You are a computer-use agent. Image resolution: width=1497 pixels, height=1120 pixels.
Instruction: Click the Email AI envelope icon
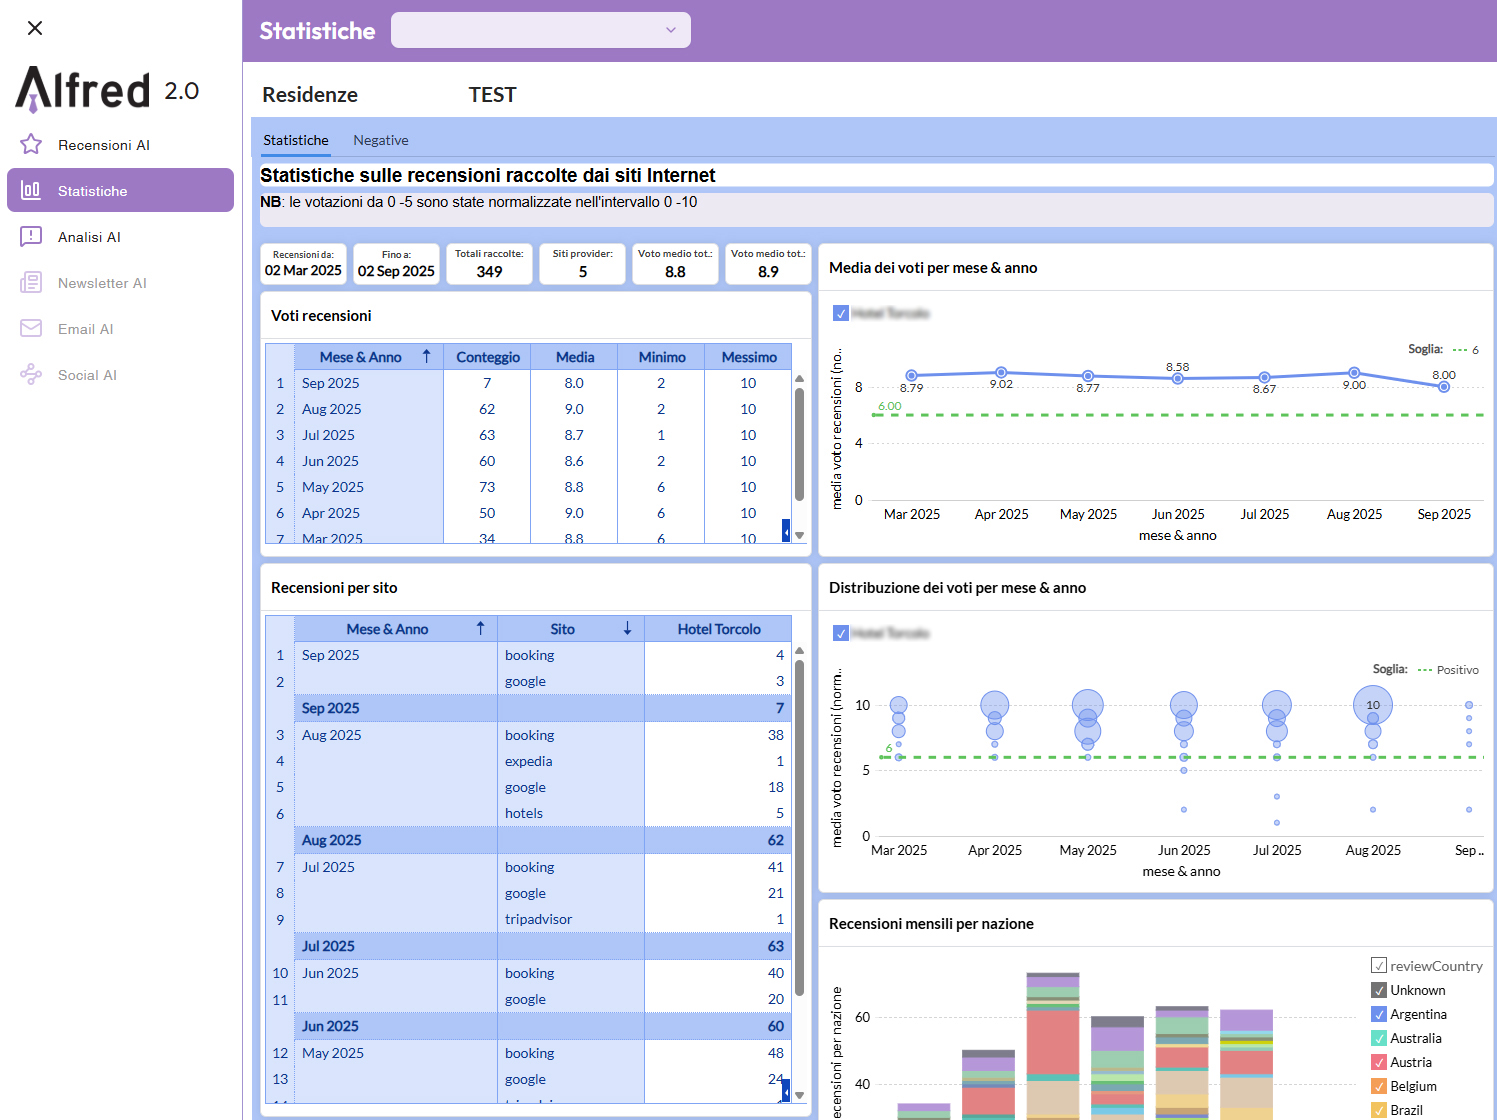[x=31, y=329]
